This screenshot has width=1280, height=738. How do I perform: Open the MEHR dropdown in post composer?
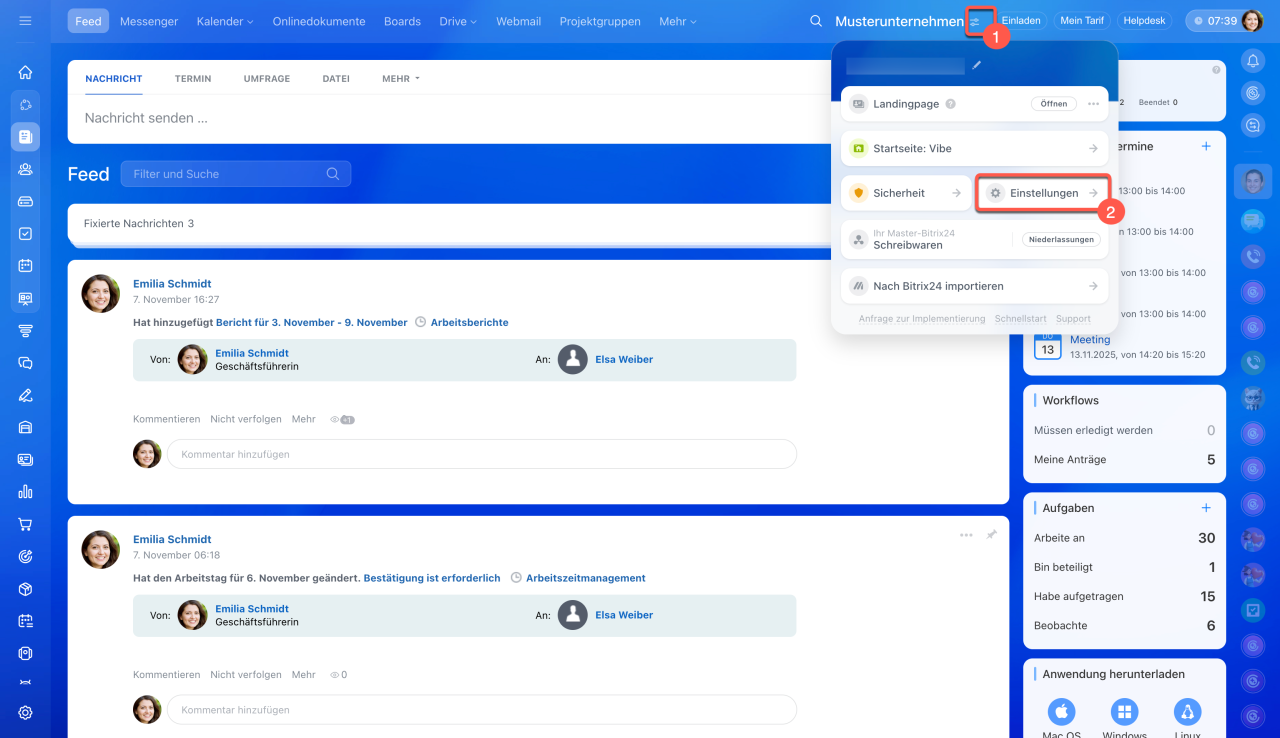400,79
